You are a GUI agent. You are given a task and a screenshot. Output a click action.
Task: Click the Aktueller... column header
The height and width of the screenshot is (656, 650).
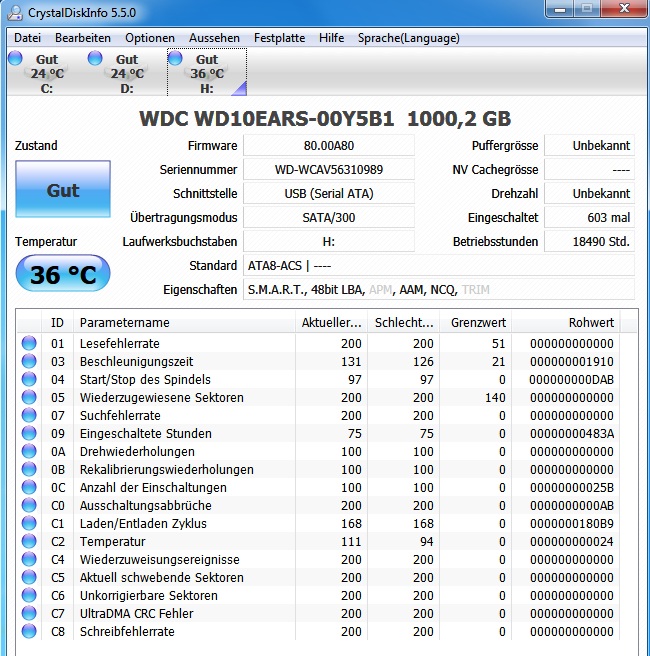(x=331, y=323)
